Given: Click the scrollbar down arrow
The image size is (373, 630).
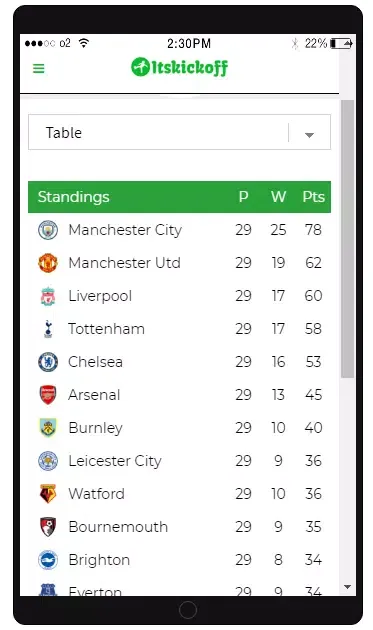Looking at the screenshot, I should tap(348, 587).
